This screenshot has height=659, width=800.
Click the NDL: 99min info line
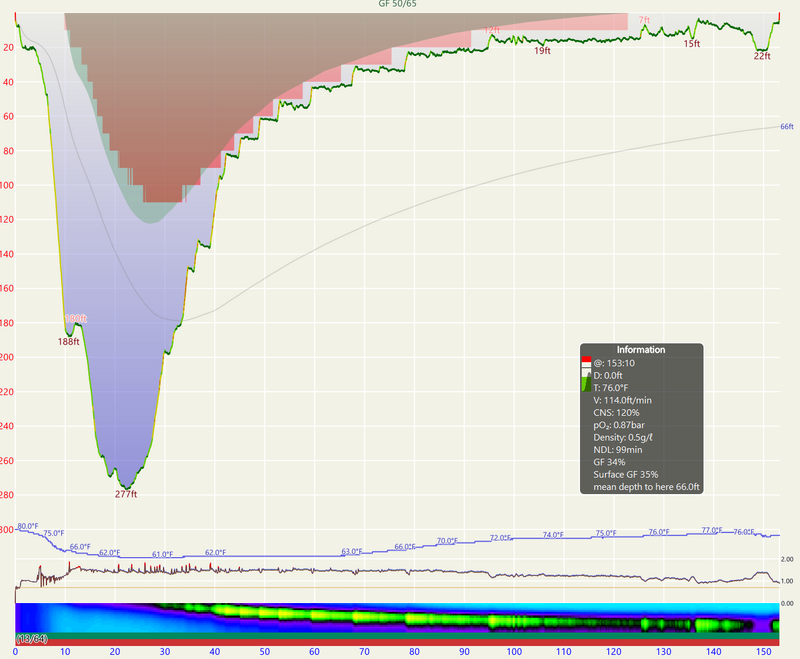pos(616,450)
